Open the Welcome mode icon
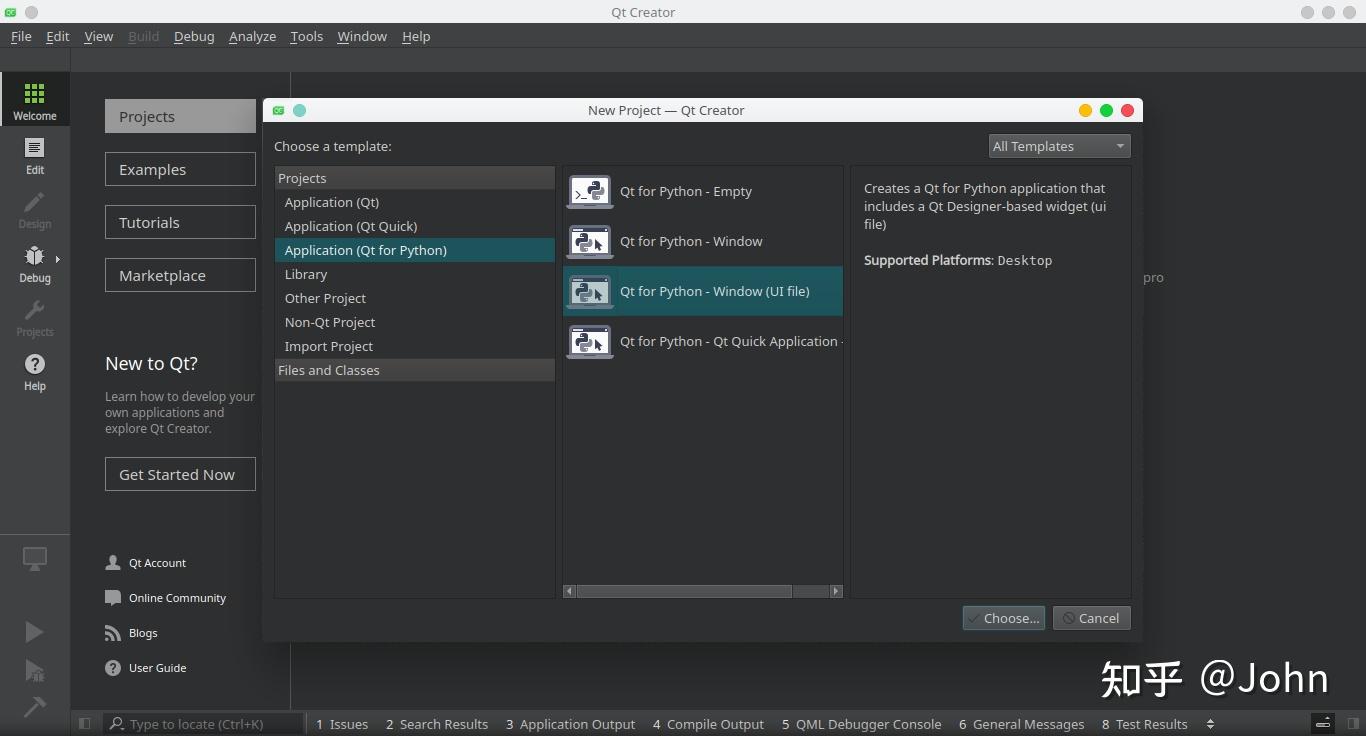 (35, 99)
